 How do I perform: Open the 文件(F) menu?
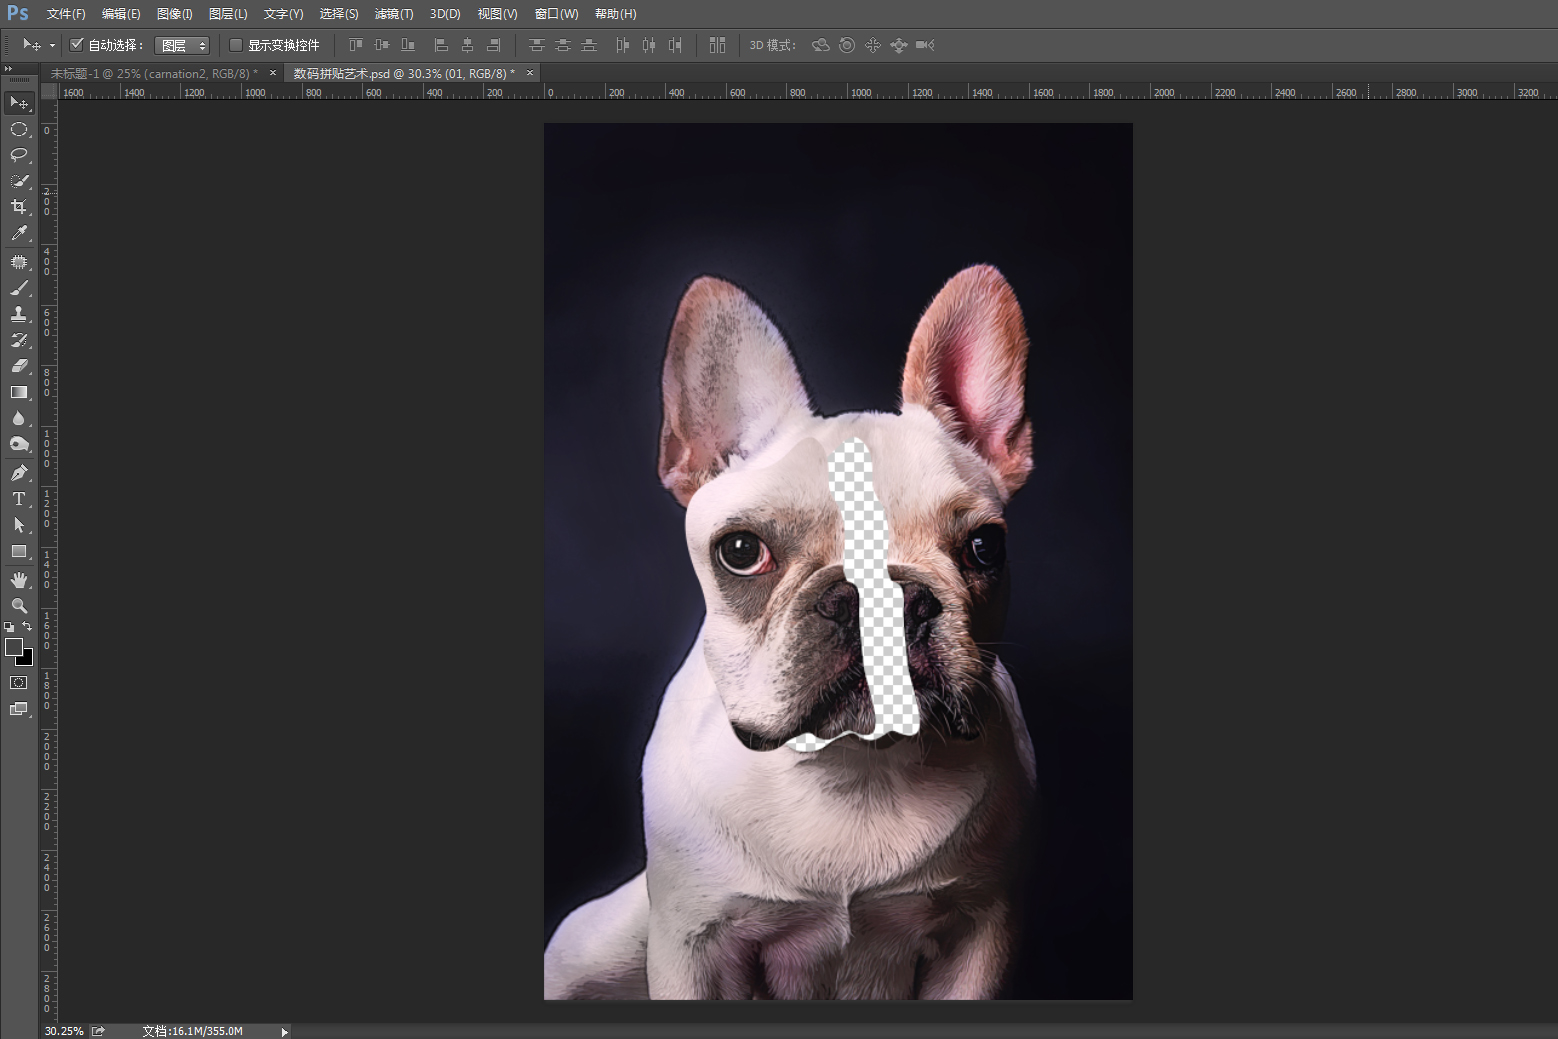(x=66, y=14)
